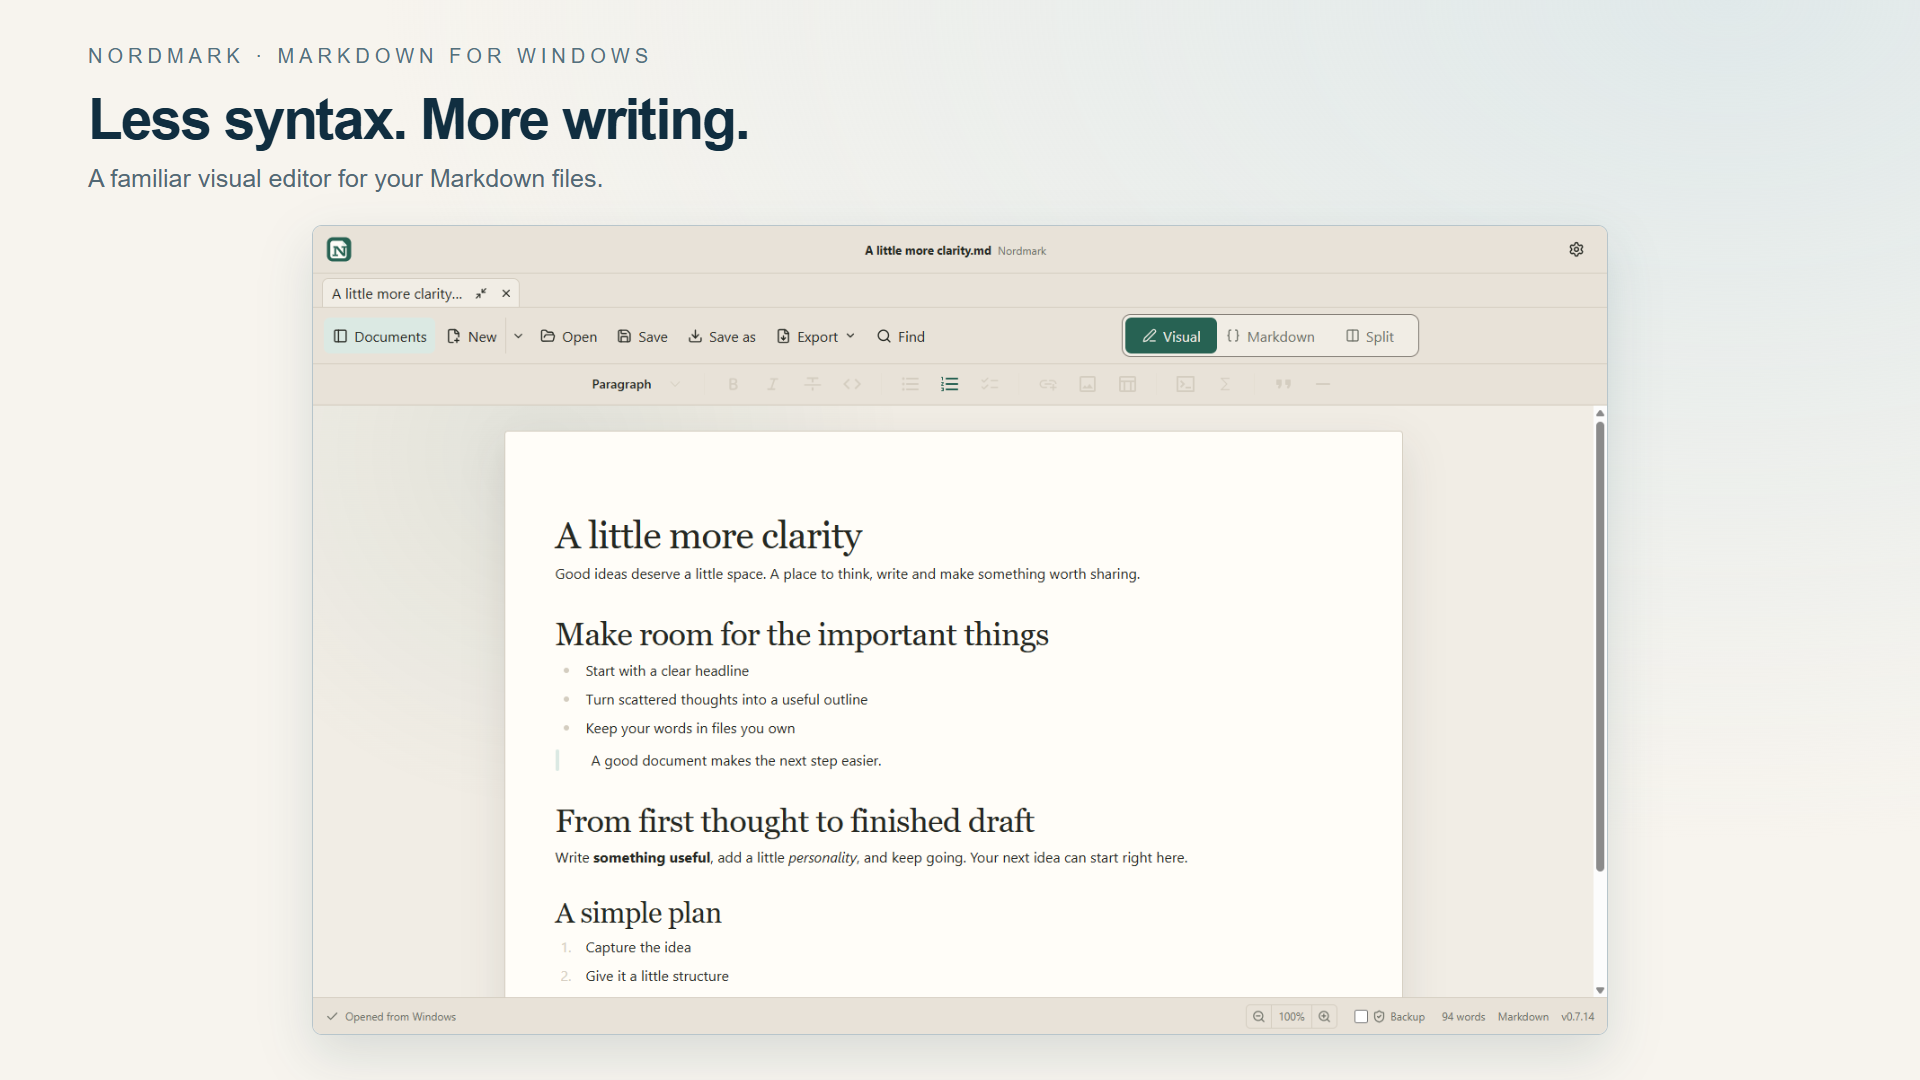Open the Find search tool
The width and height of the screenshot is (1920, 1080).
pyautogui.click(x=901, y=337)
